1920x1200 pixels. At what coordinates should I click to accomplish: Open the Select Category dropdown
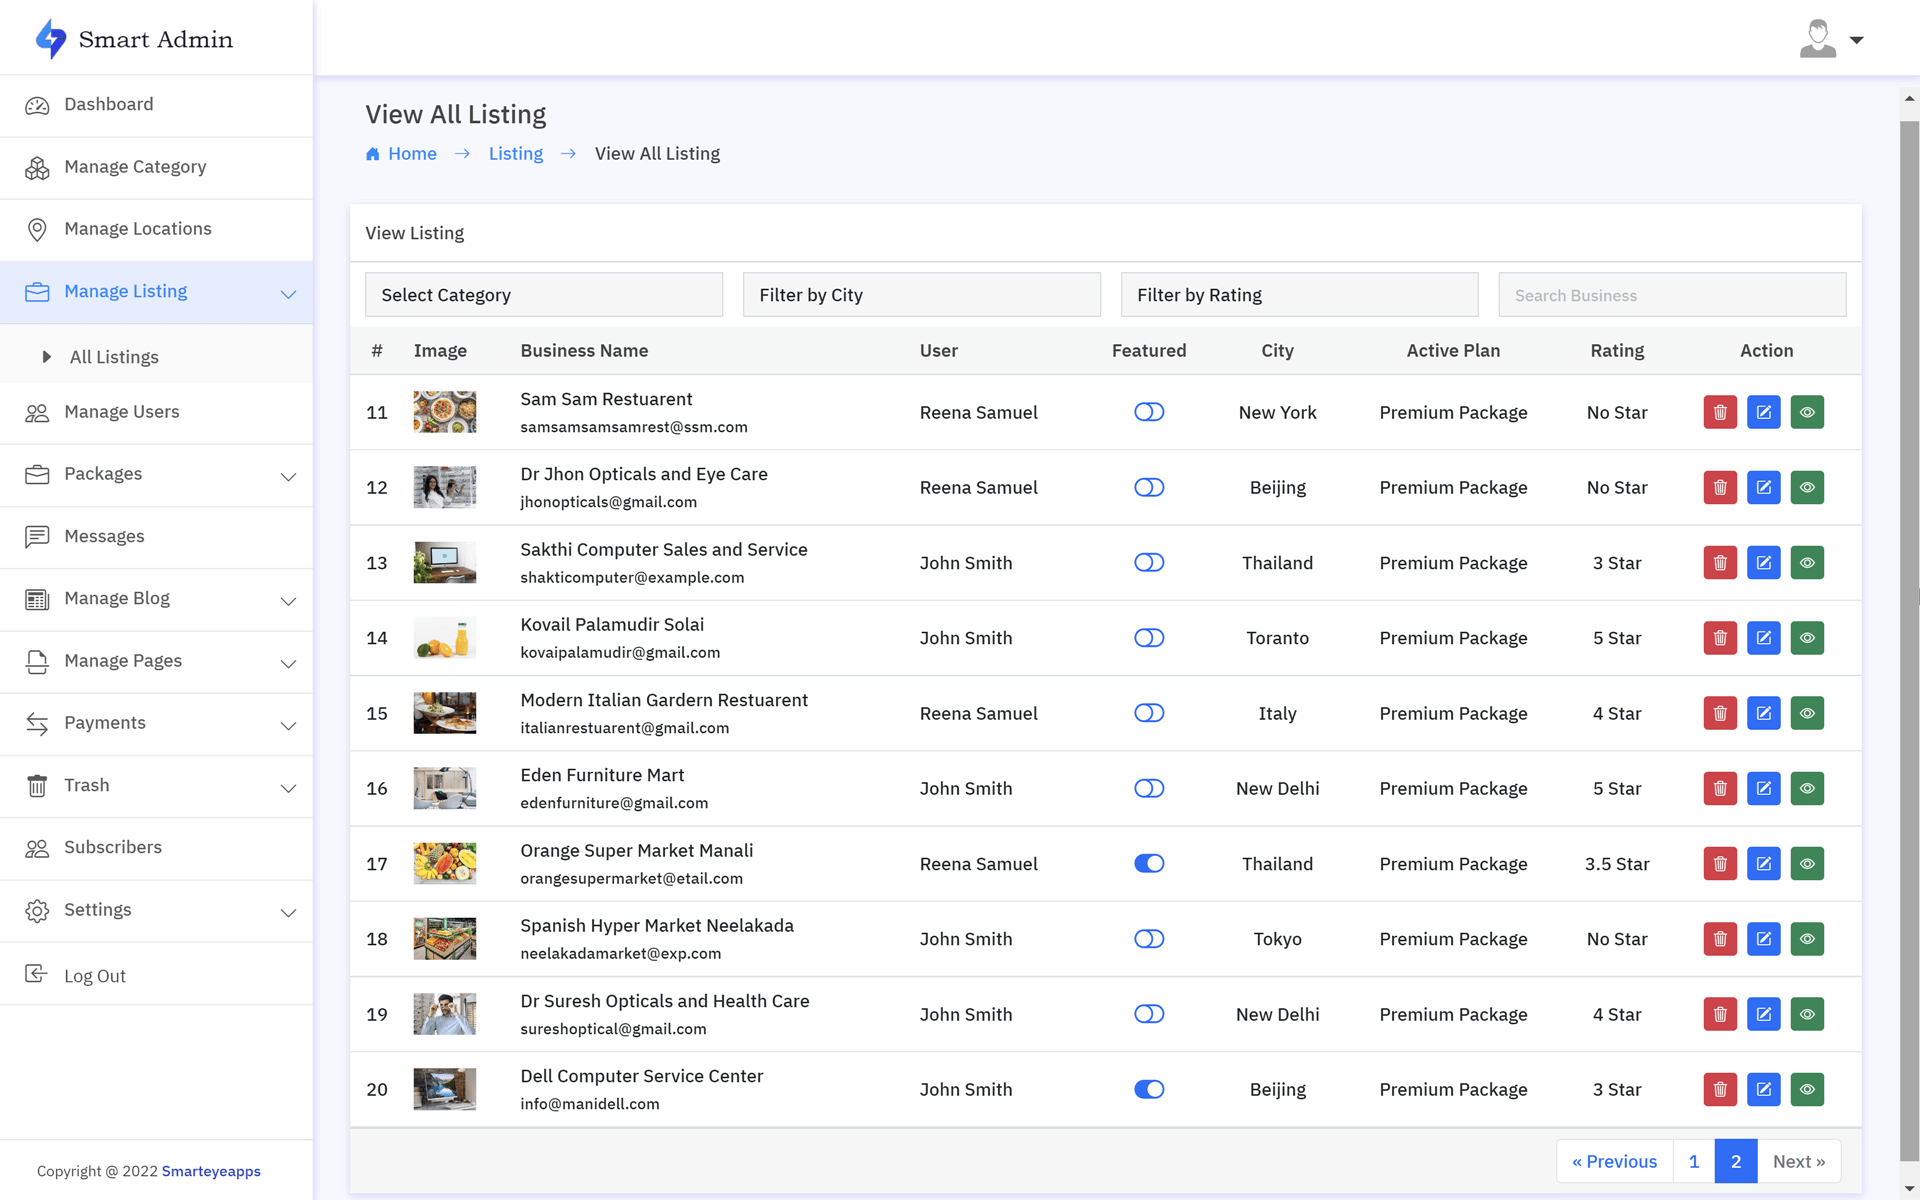(x=544, y=294)
